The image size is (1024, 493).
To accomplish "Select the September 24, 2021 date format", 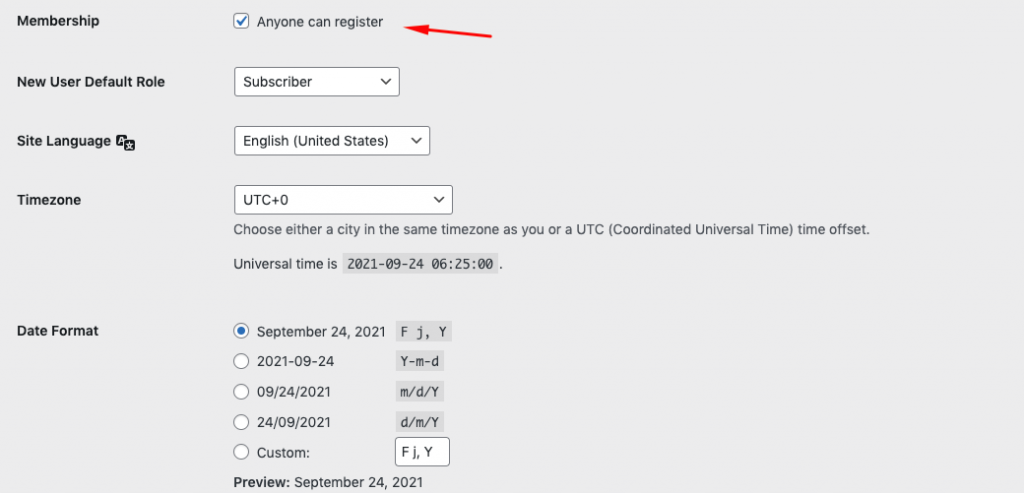I will coord(241,331).
